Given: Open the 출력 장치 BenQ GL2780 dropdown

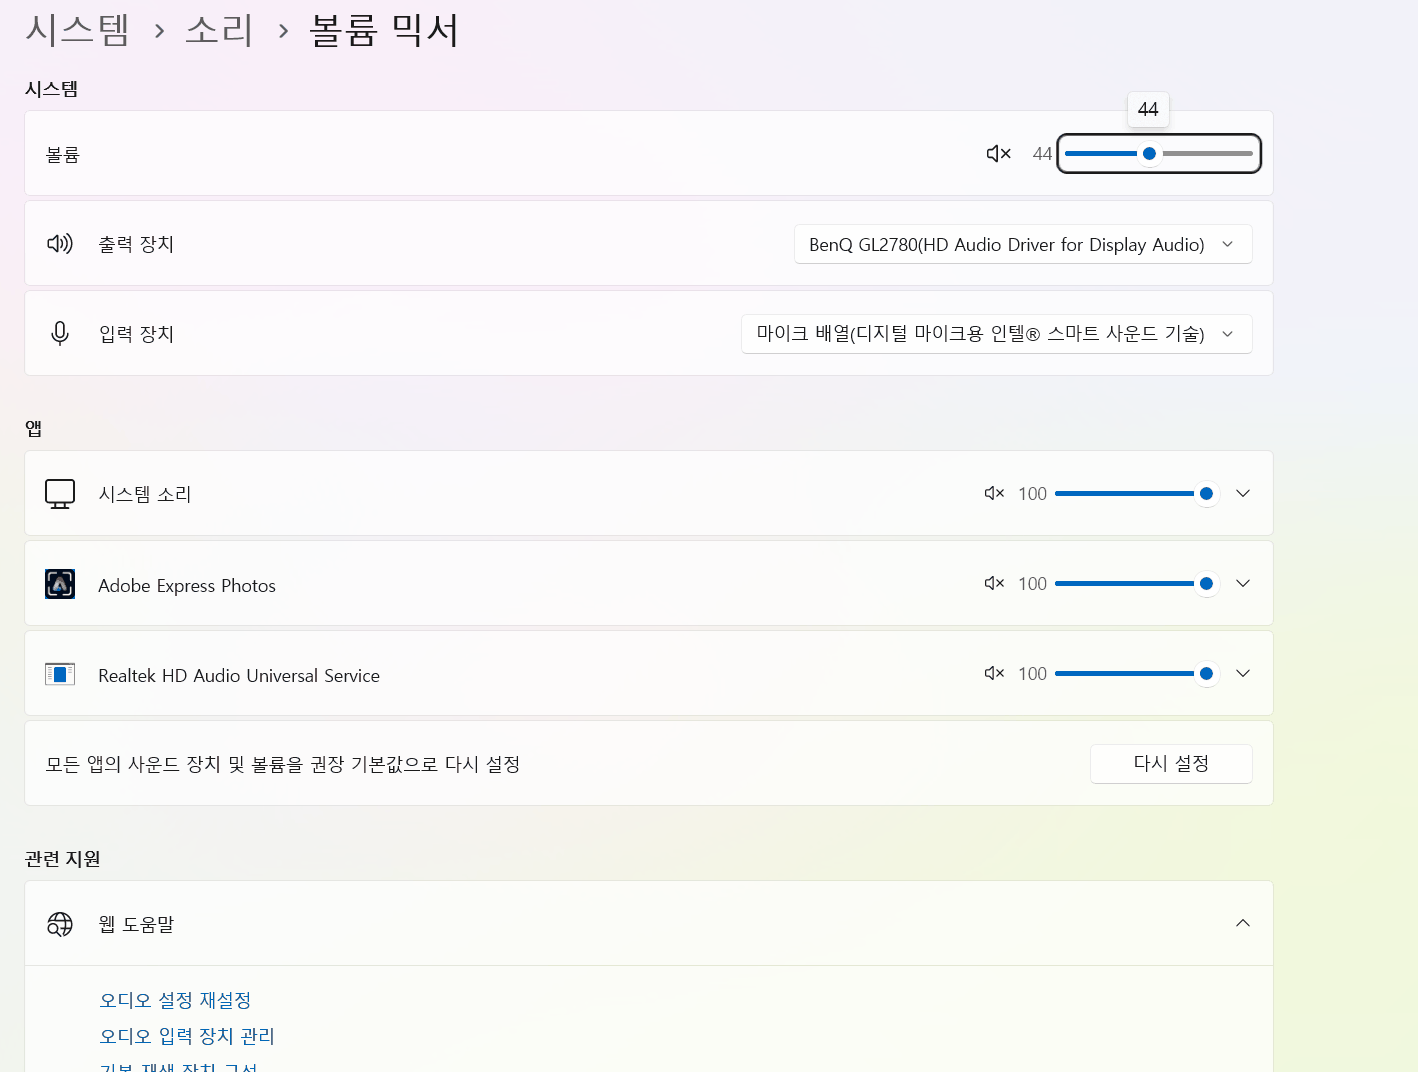Looking at the screenshot, I should (1023, 244).
